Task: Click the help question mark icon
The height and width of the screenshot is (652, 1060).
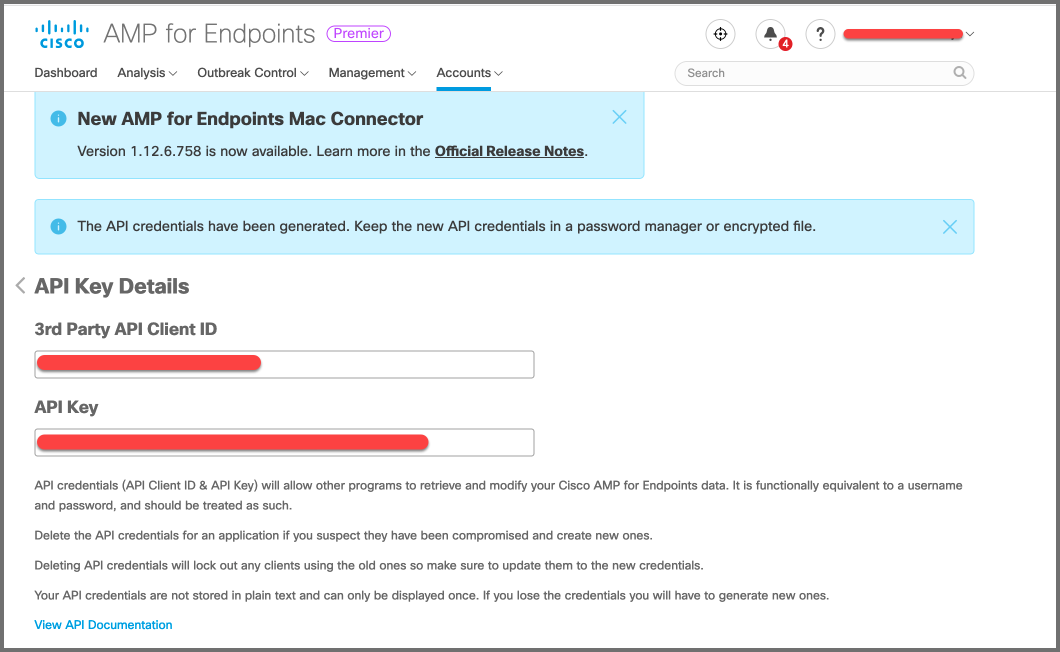Action: click(820, 34)
